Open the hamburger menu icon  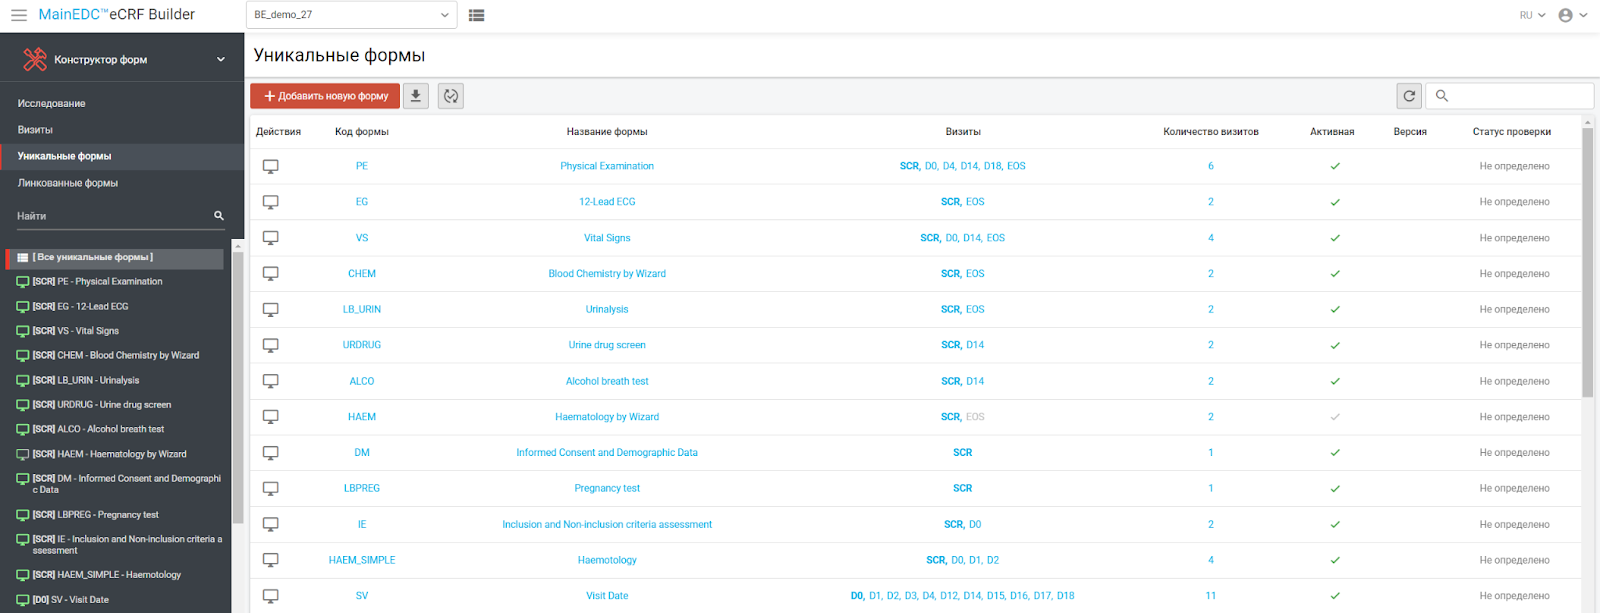coord(19,15)
